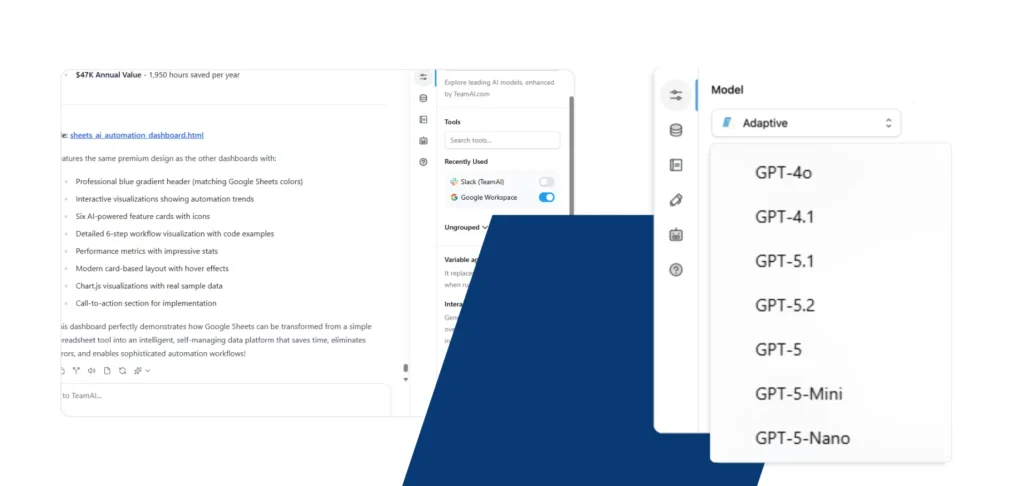Click panel layout icon in small chat window
Viewport: 1024px width, 486px height.
pos(423,120)
